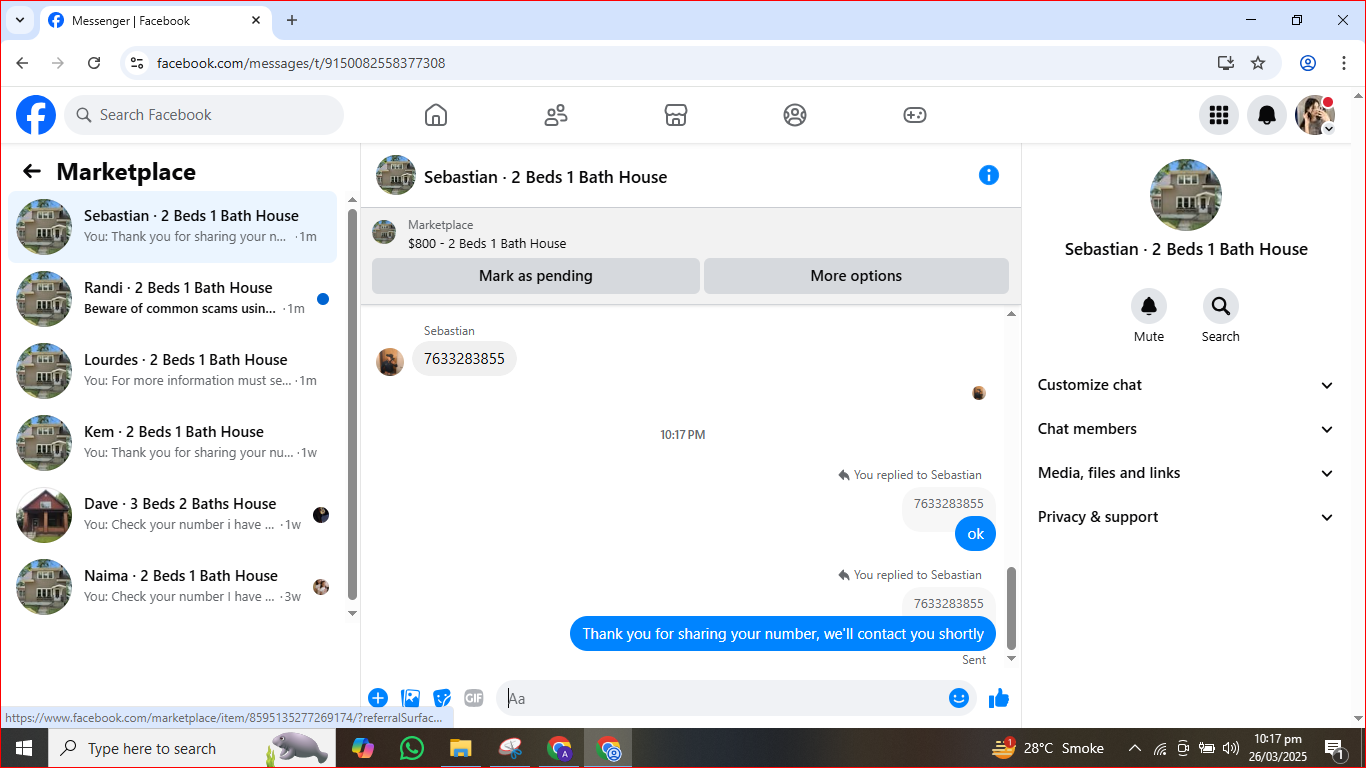Click Sebastian's message 7633283855
The image size is (1366, 768).
click(x=464, y=358)
